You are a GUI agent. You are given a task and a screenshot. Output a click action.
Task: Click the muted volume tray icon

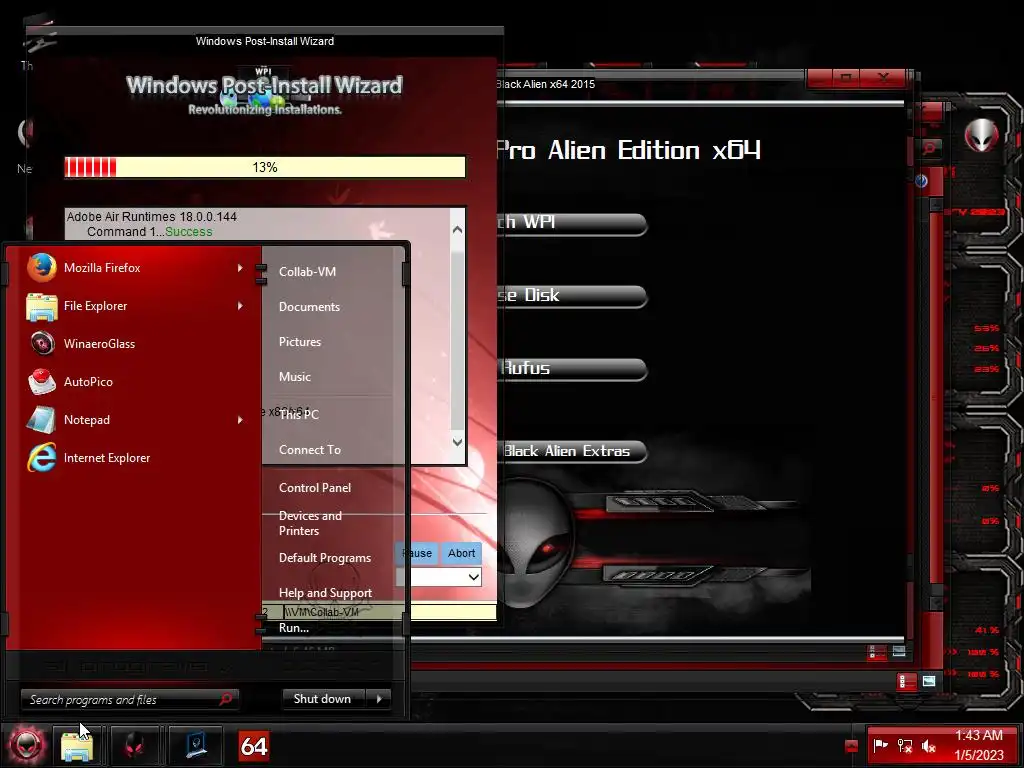929,745
